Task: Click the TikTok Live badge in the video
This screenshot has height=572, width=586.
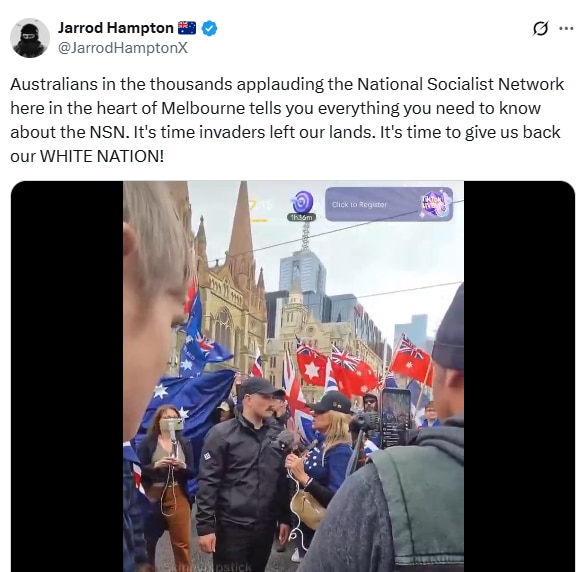Action: (x=435, y=205)
